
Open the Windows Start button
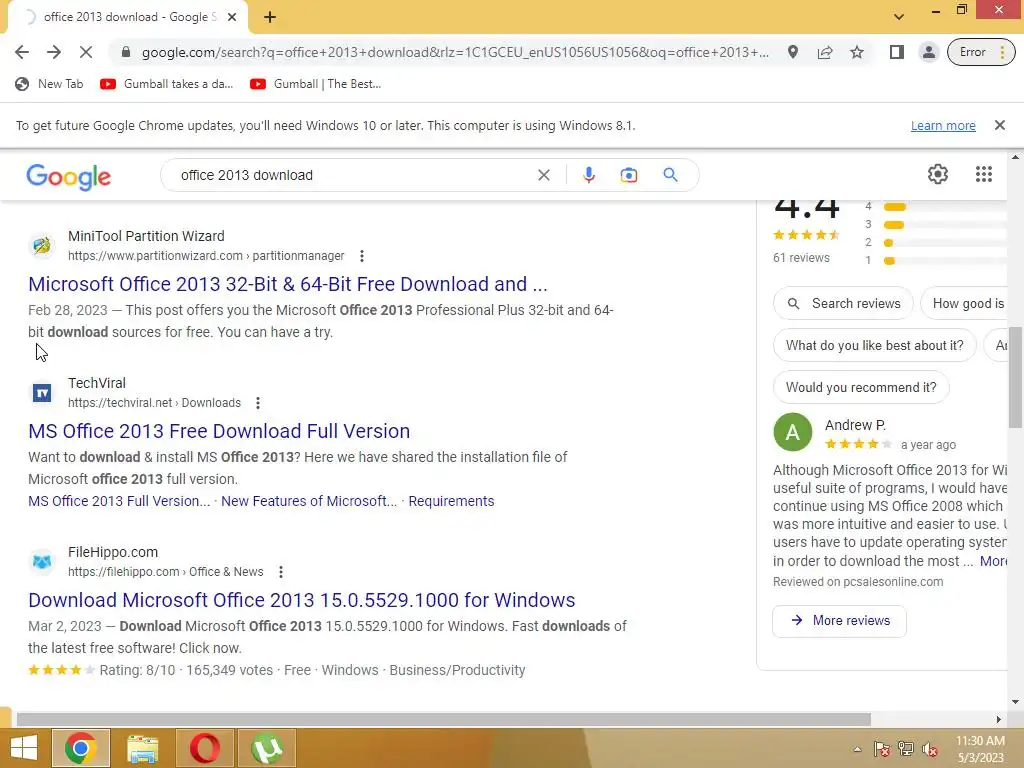tap(24, 748)
